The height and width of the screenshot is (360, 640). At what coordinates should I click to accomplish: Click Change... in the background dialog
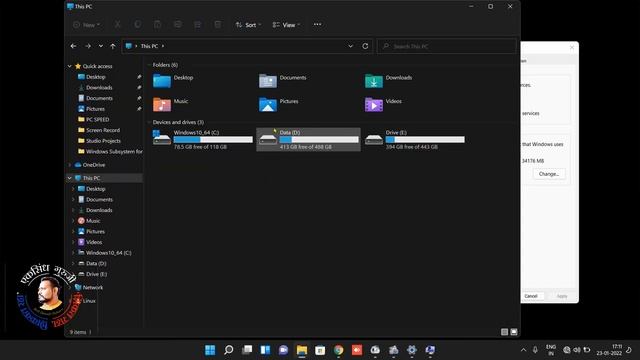click(x=549, y=174)
